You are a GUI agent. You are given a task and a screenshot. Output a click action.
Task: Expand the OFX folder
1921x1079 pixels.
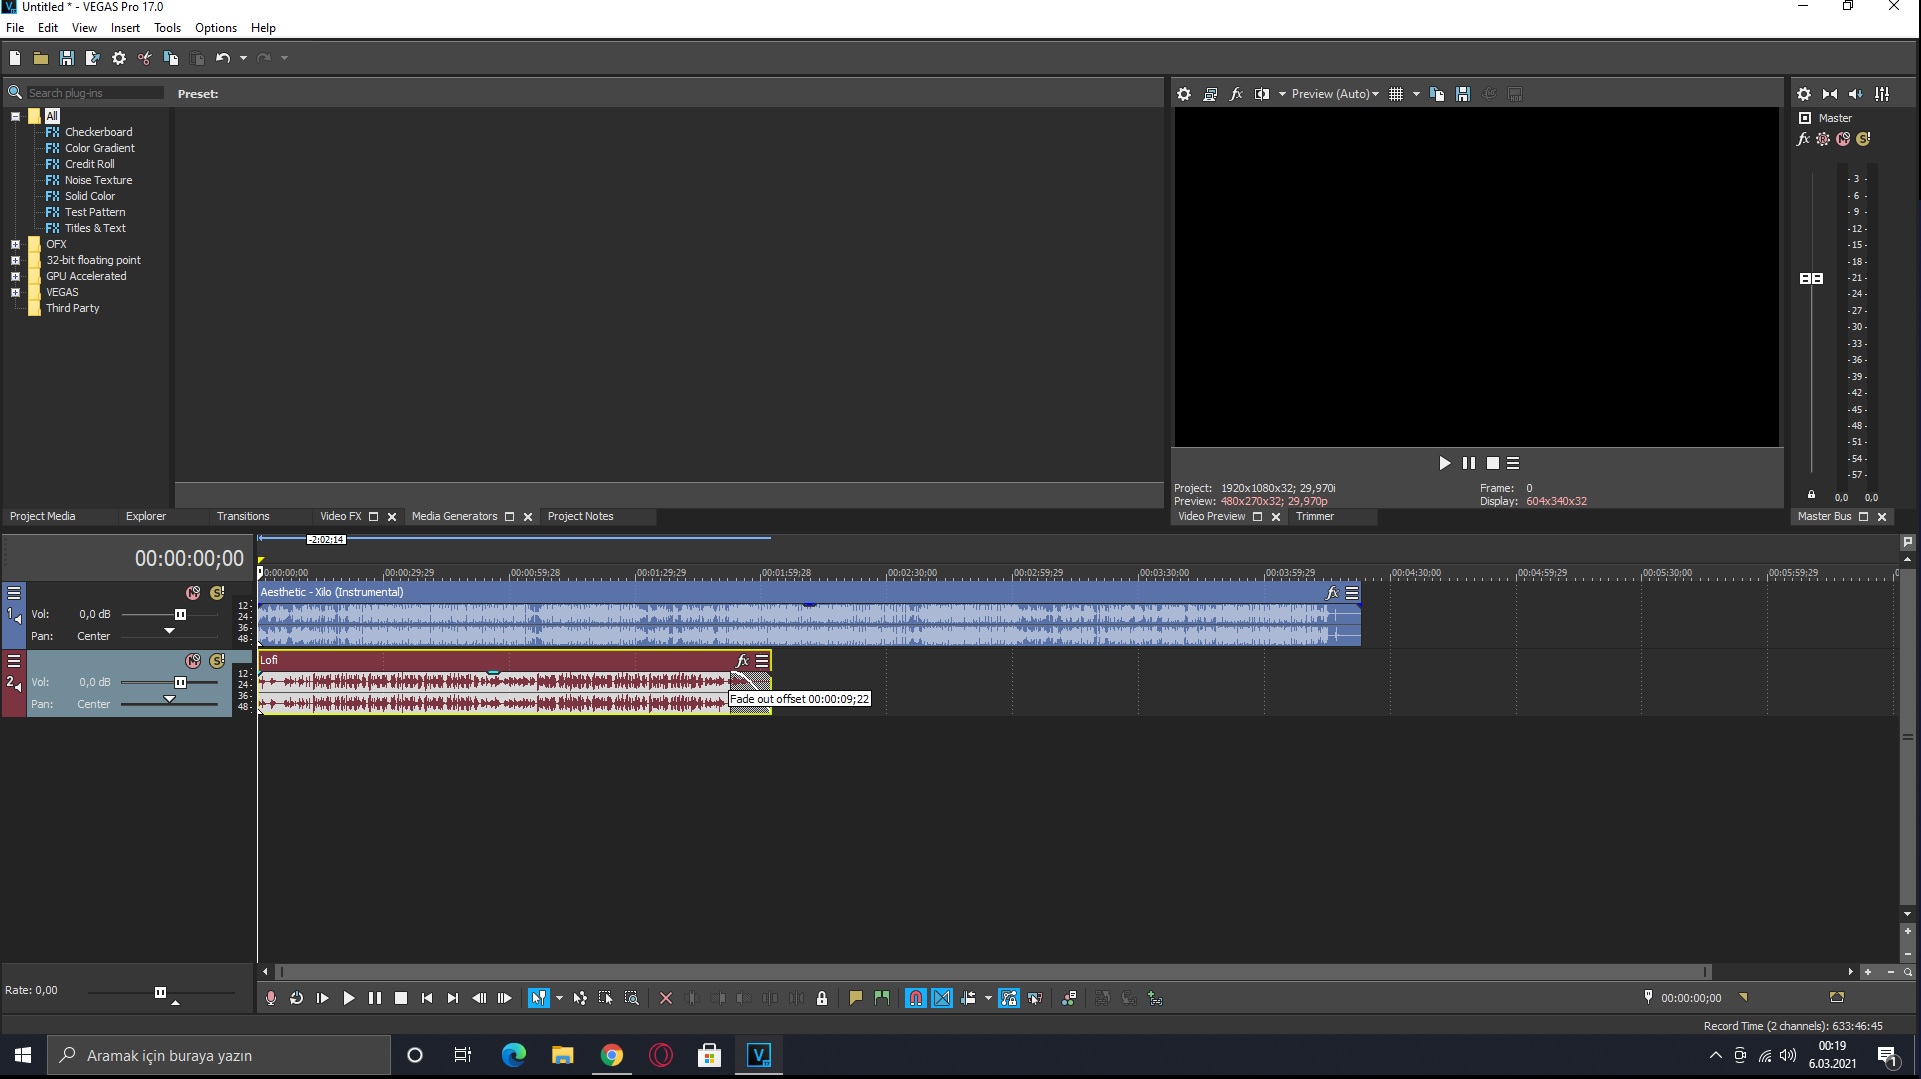coord(15,244)
